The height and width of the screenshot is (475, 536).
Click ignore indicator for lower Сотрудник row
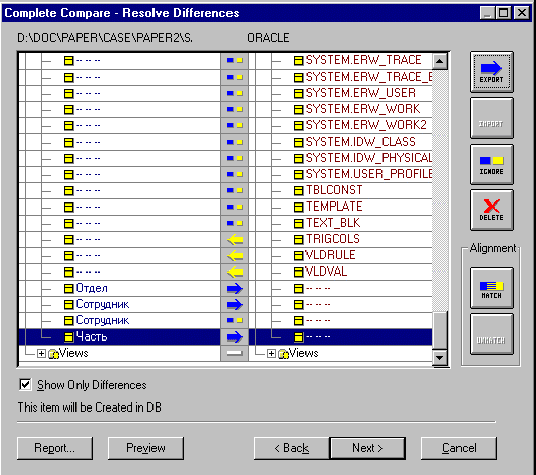pyautogui.click(x=234, y=321)
